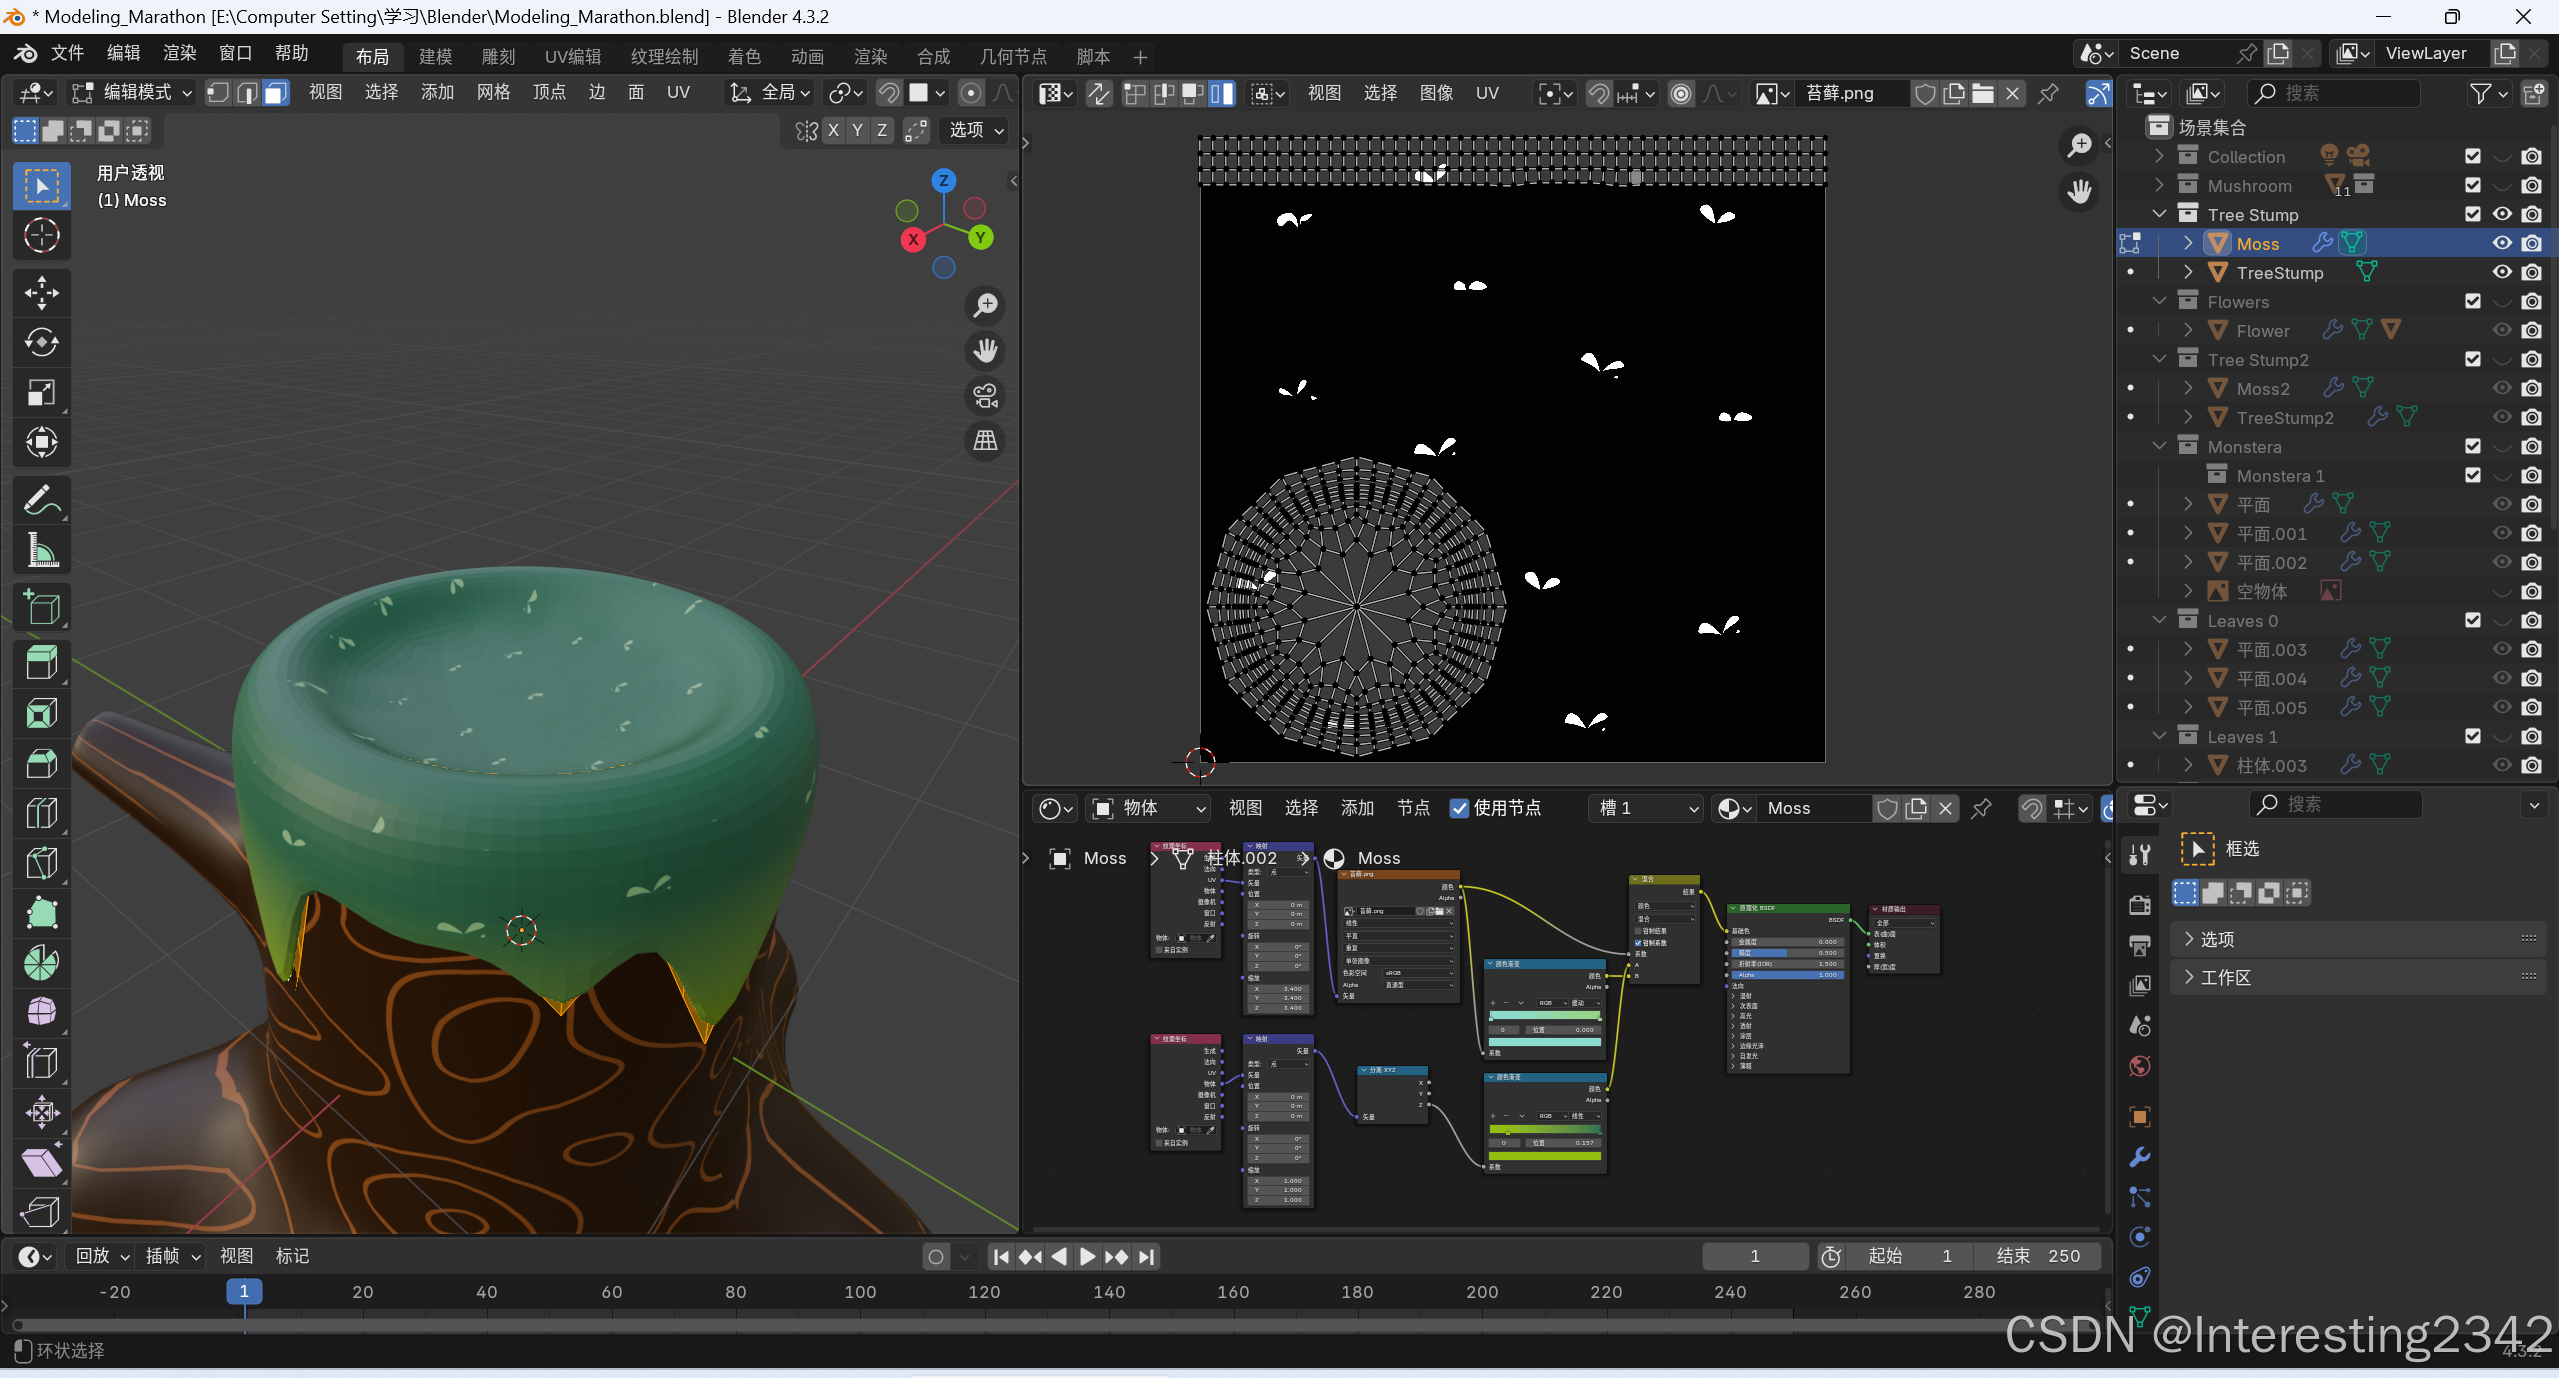
Task: Click the 结束 frame field showing 250
Action: [x=2037, y=1256]
